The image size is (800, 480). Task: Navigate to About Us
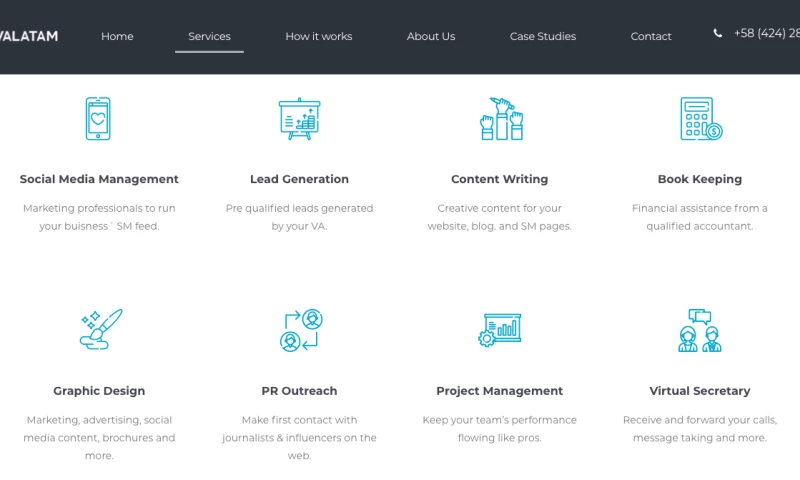431,36
